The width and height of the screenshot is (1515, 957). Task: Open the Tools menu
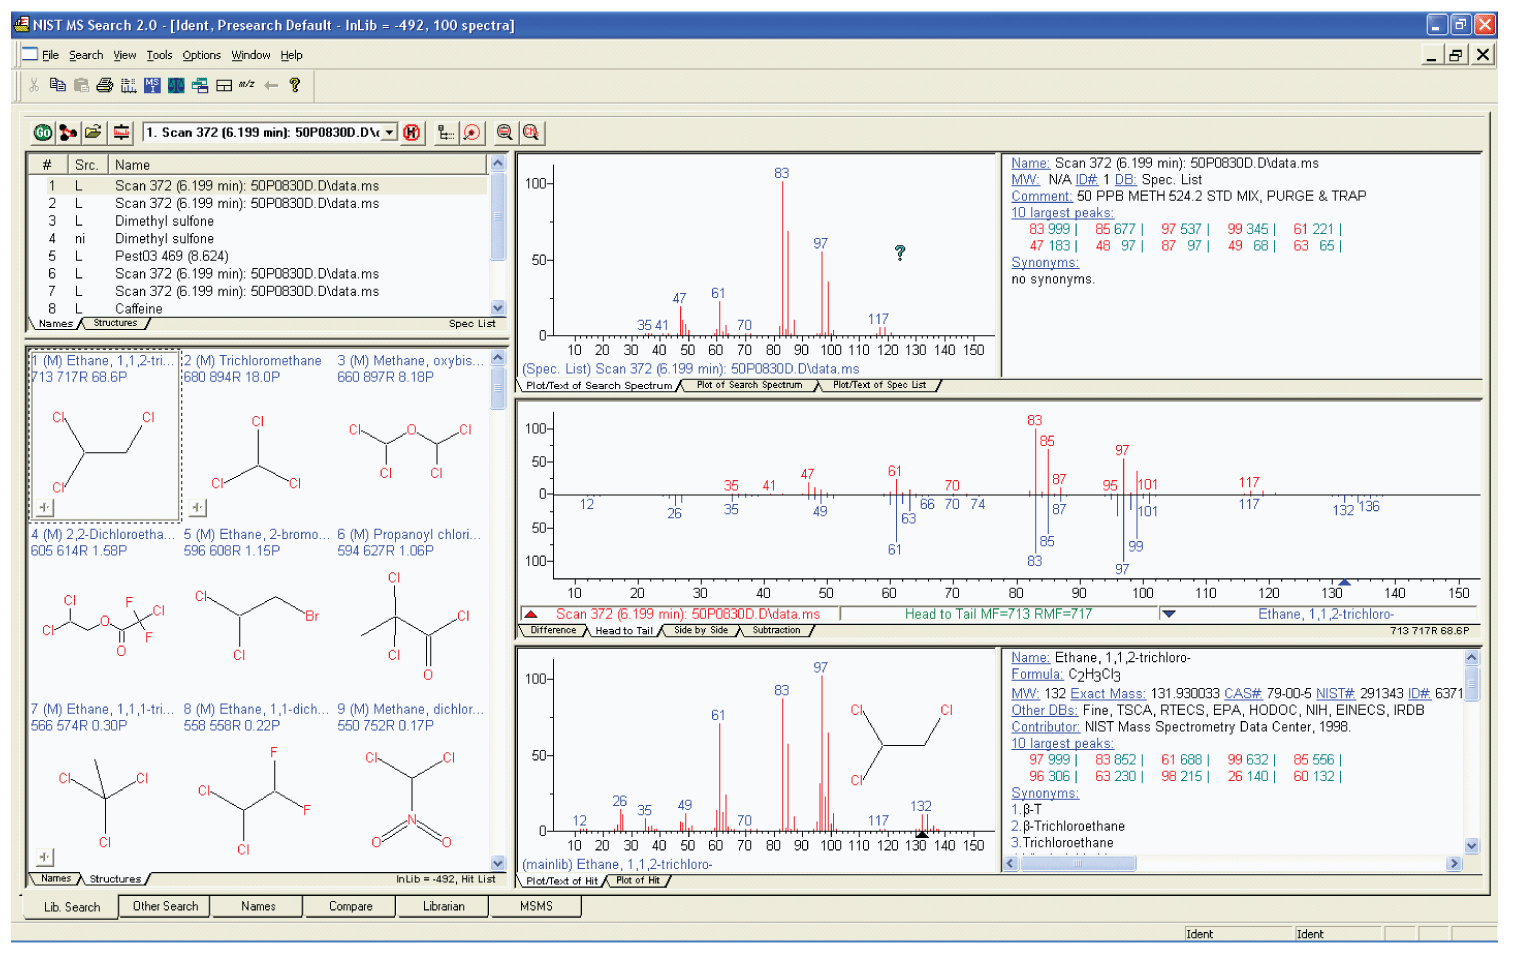click(159, 55)
